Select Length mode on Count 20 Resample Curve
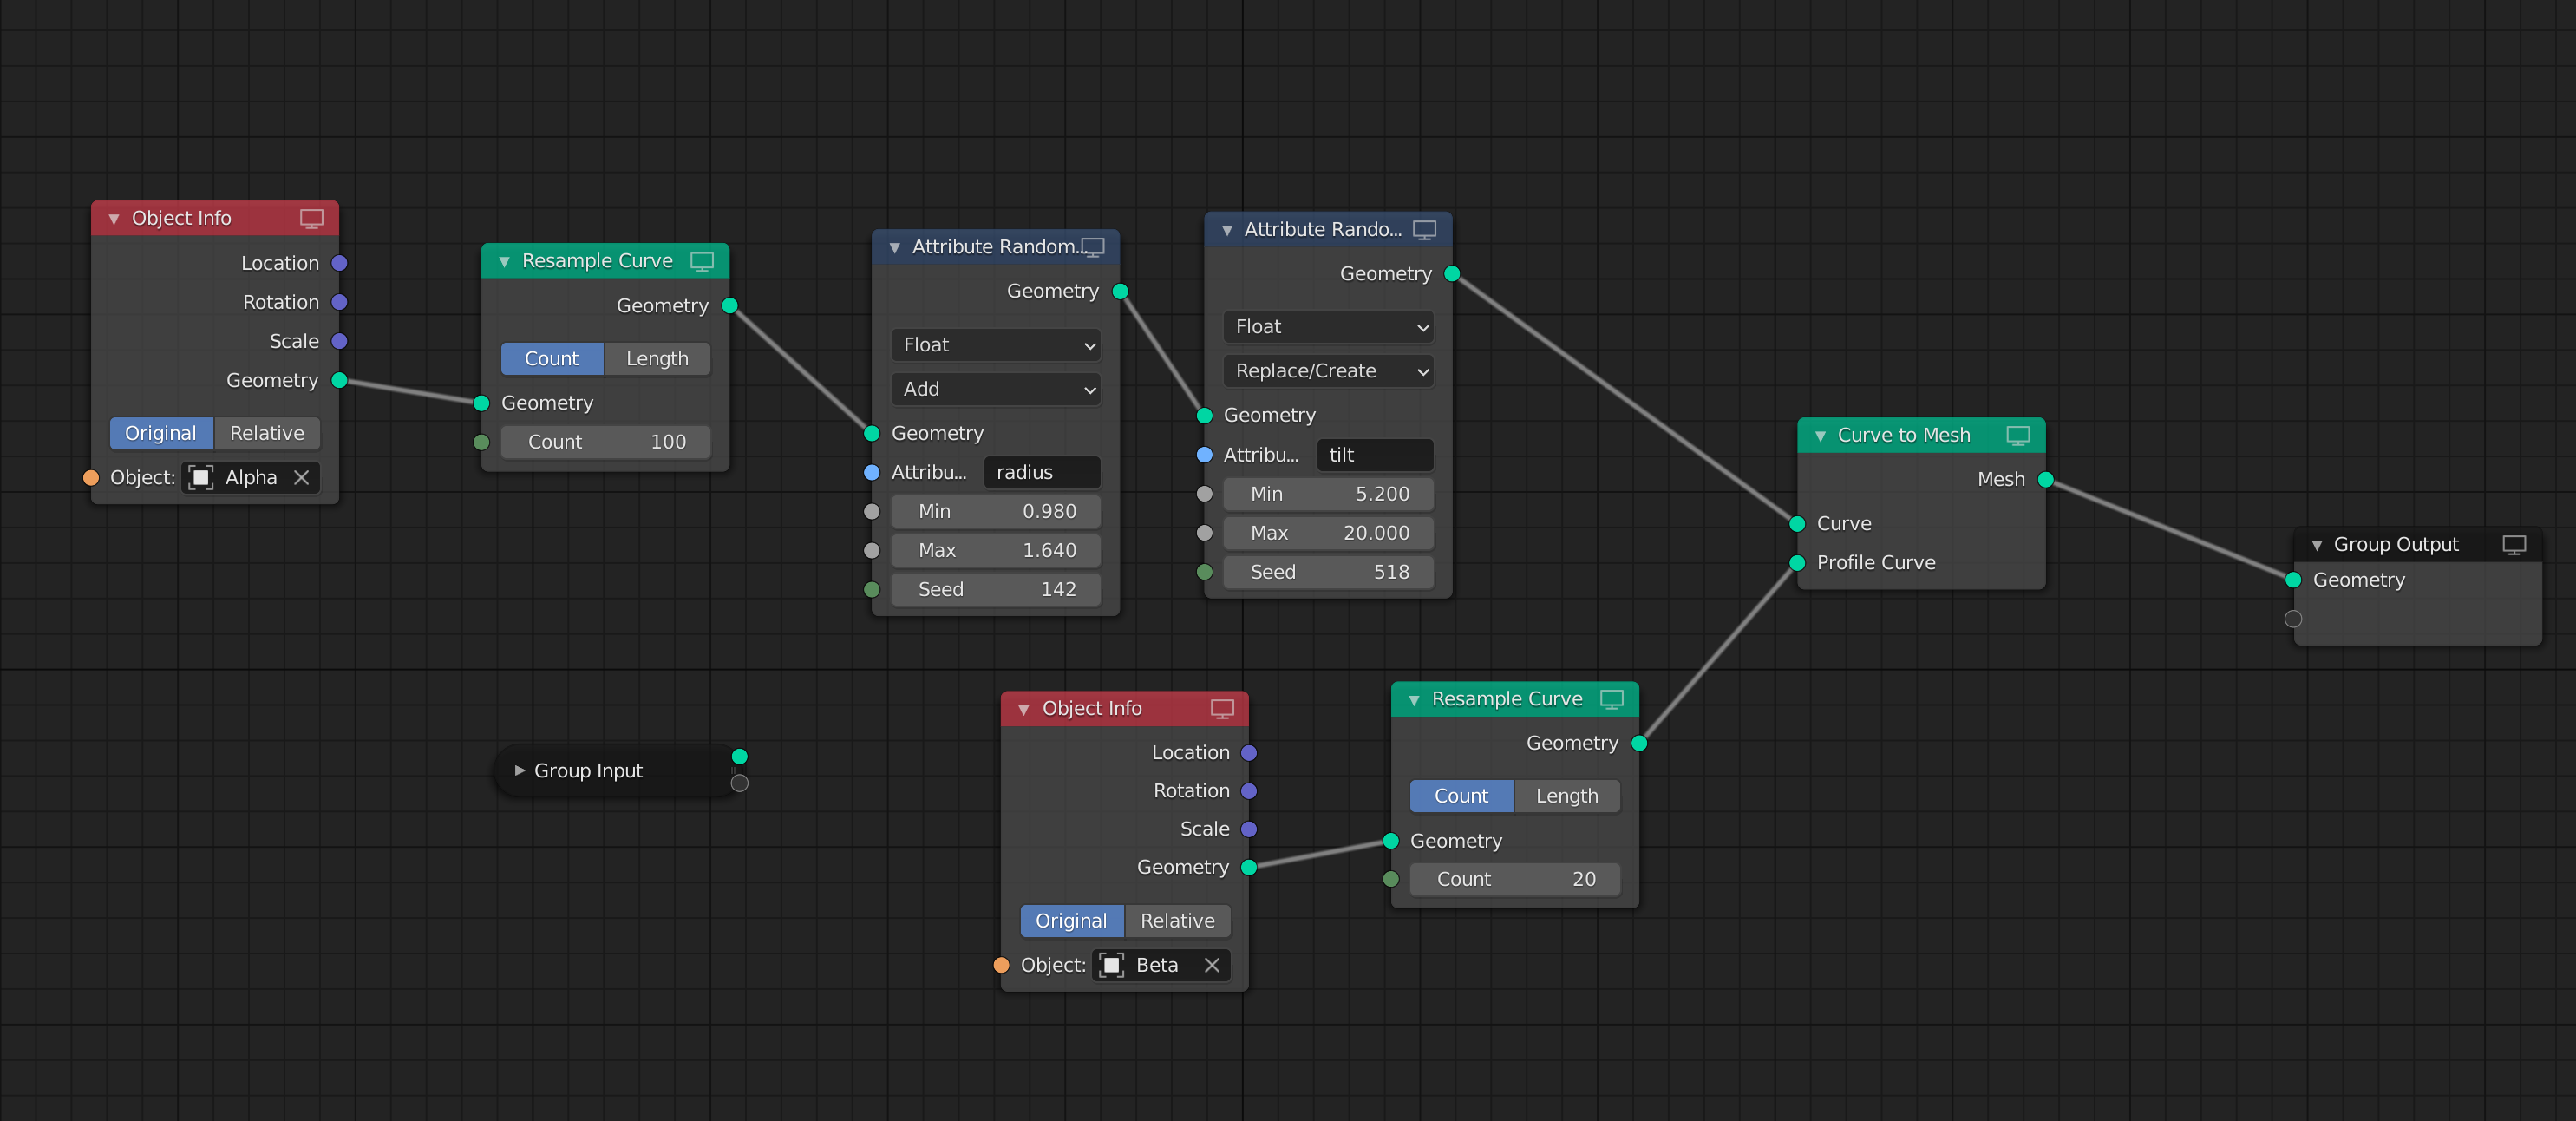Image resolution: width=2576 pixels, height=1121 pixels. tap(1567, 796)
